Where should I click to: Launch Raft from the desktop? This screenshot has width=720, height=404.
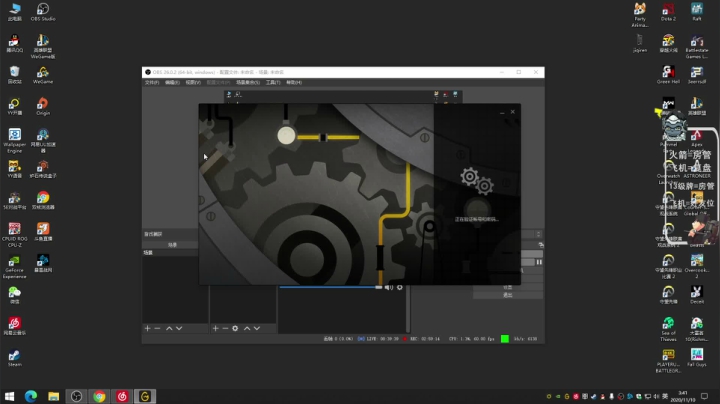(x=697, y=12)
